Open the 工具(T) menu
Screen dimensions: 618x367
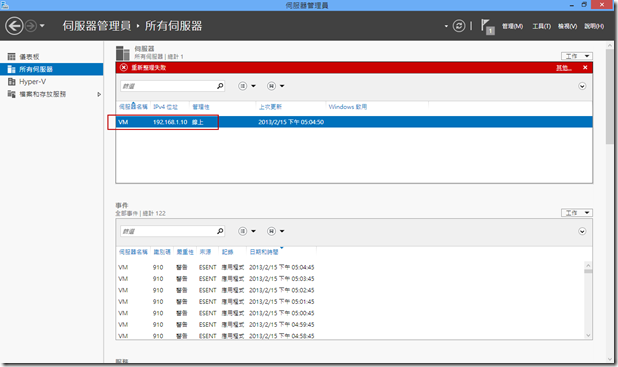542,26
